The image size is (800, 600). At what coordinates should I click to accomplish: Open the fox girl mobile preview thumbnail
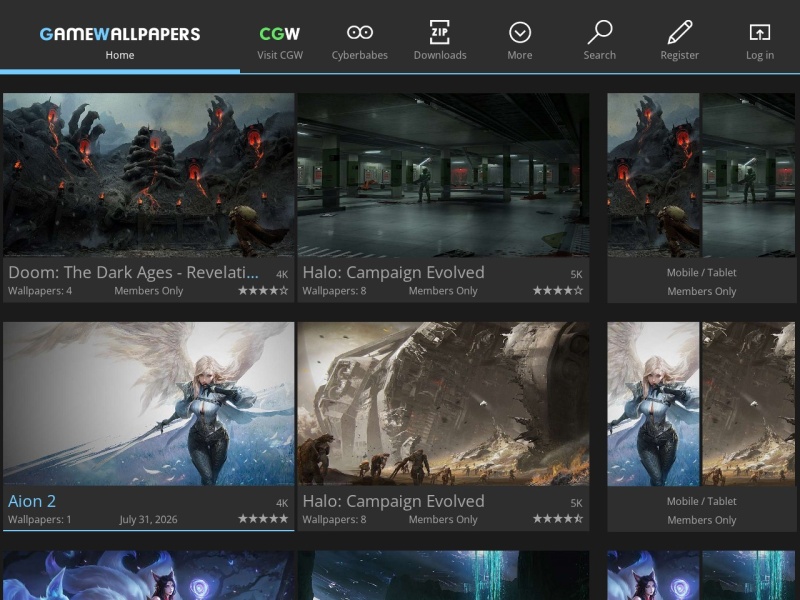coord(653,575)
